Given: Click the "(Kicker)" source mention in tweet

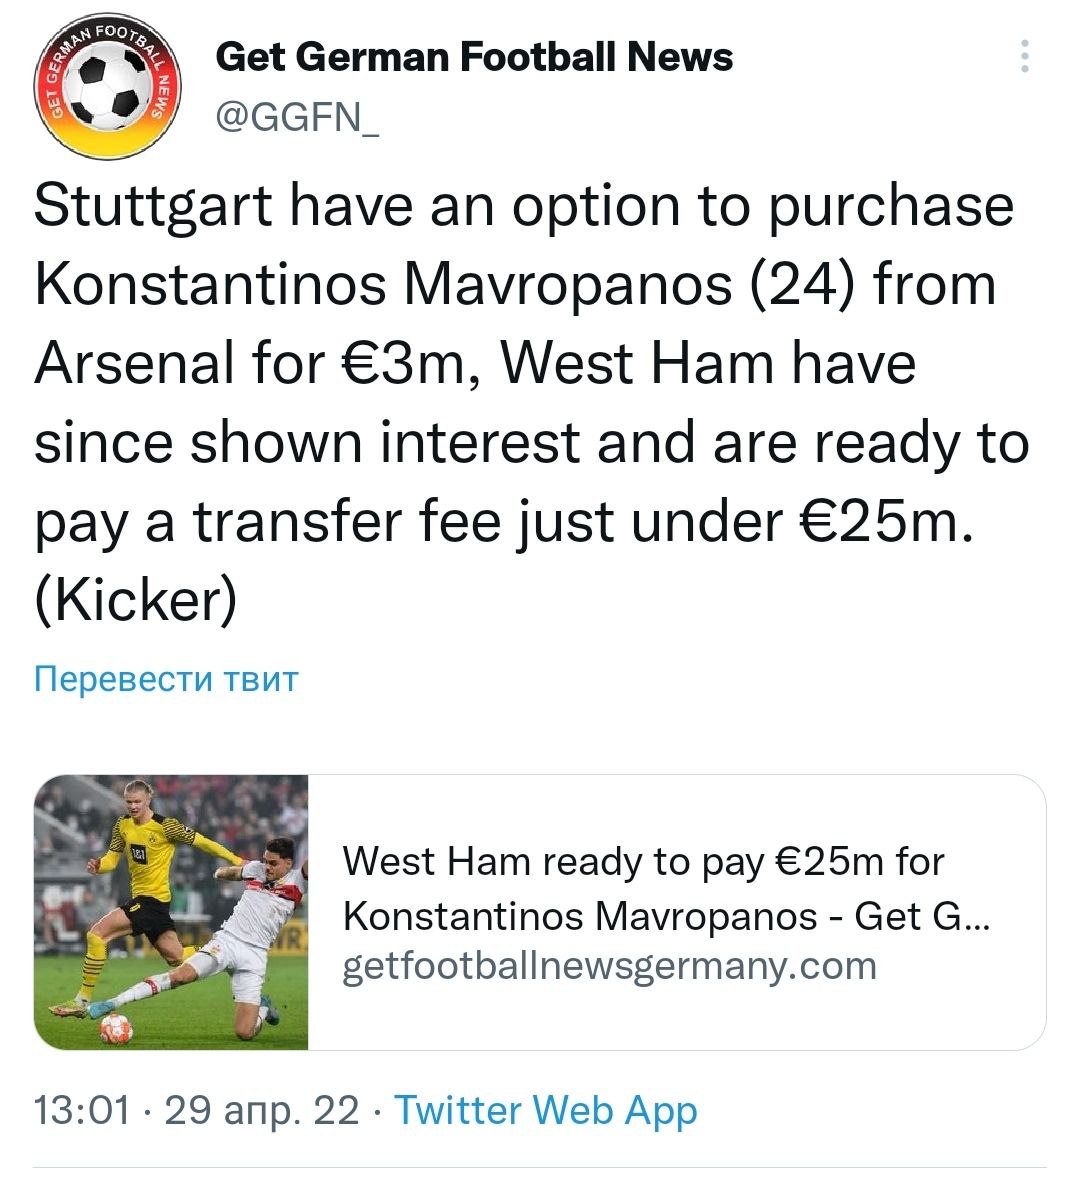Looking at the screenshot, I should [136, 599].
